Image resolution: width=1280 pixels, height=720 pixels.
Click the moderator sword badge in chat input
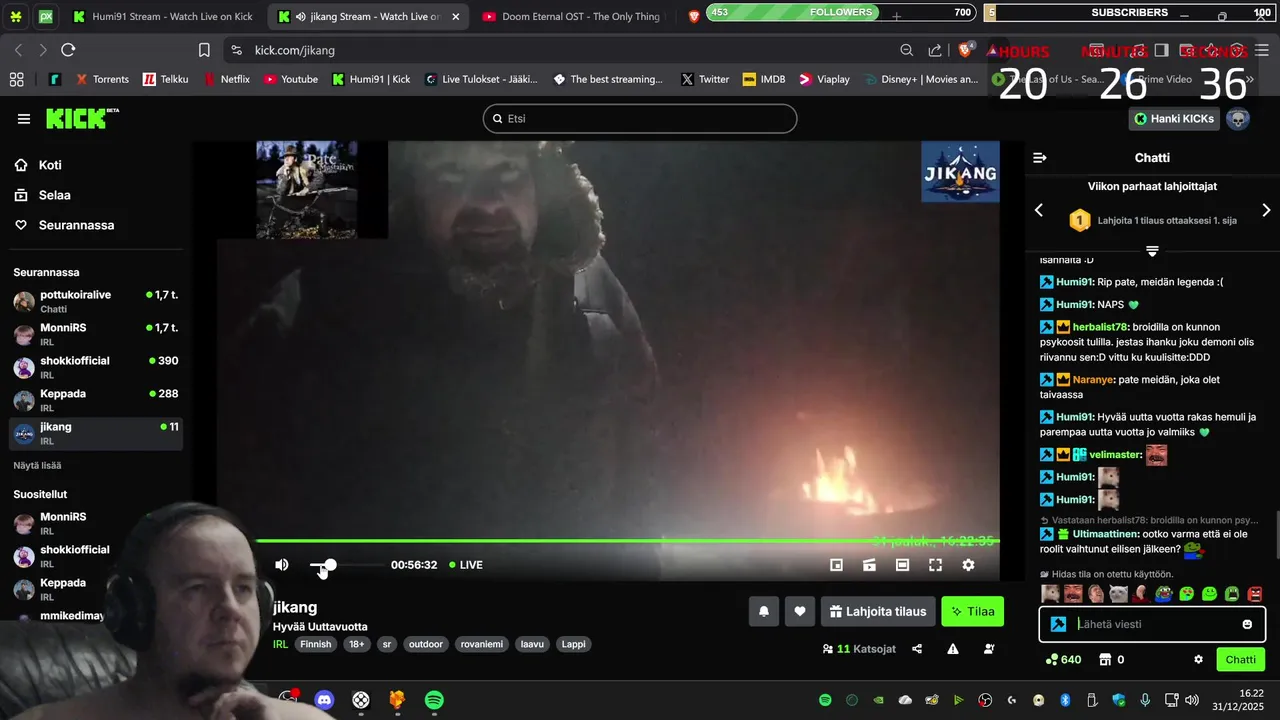1058,624
